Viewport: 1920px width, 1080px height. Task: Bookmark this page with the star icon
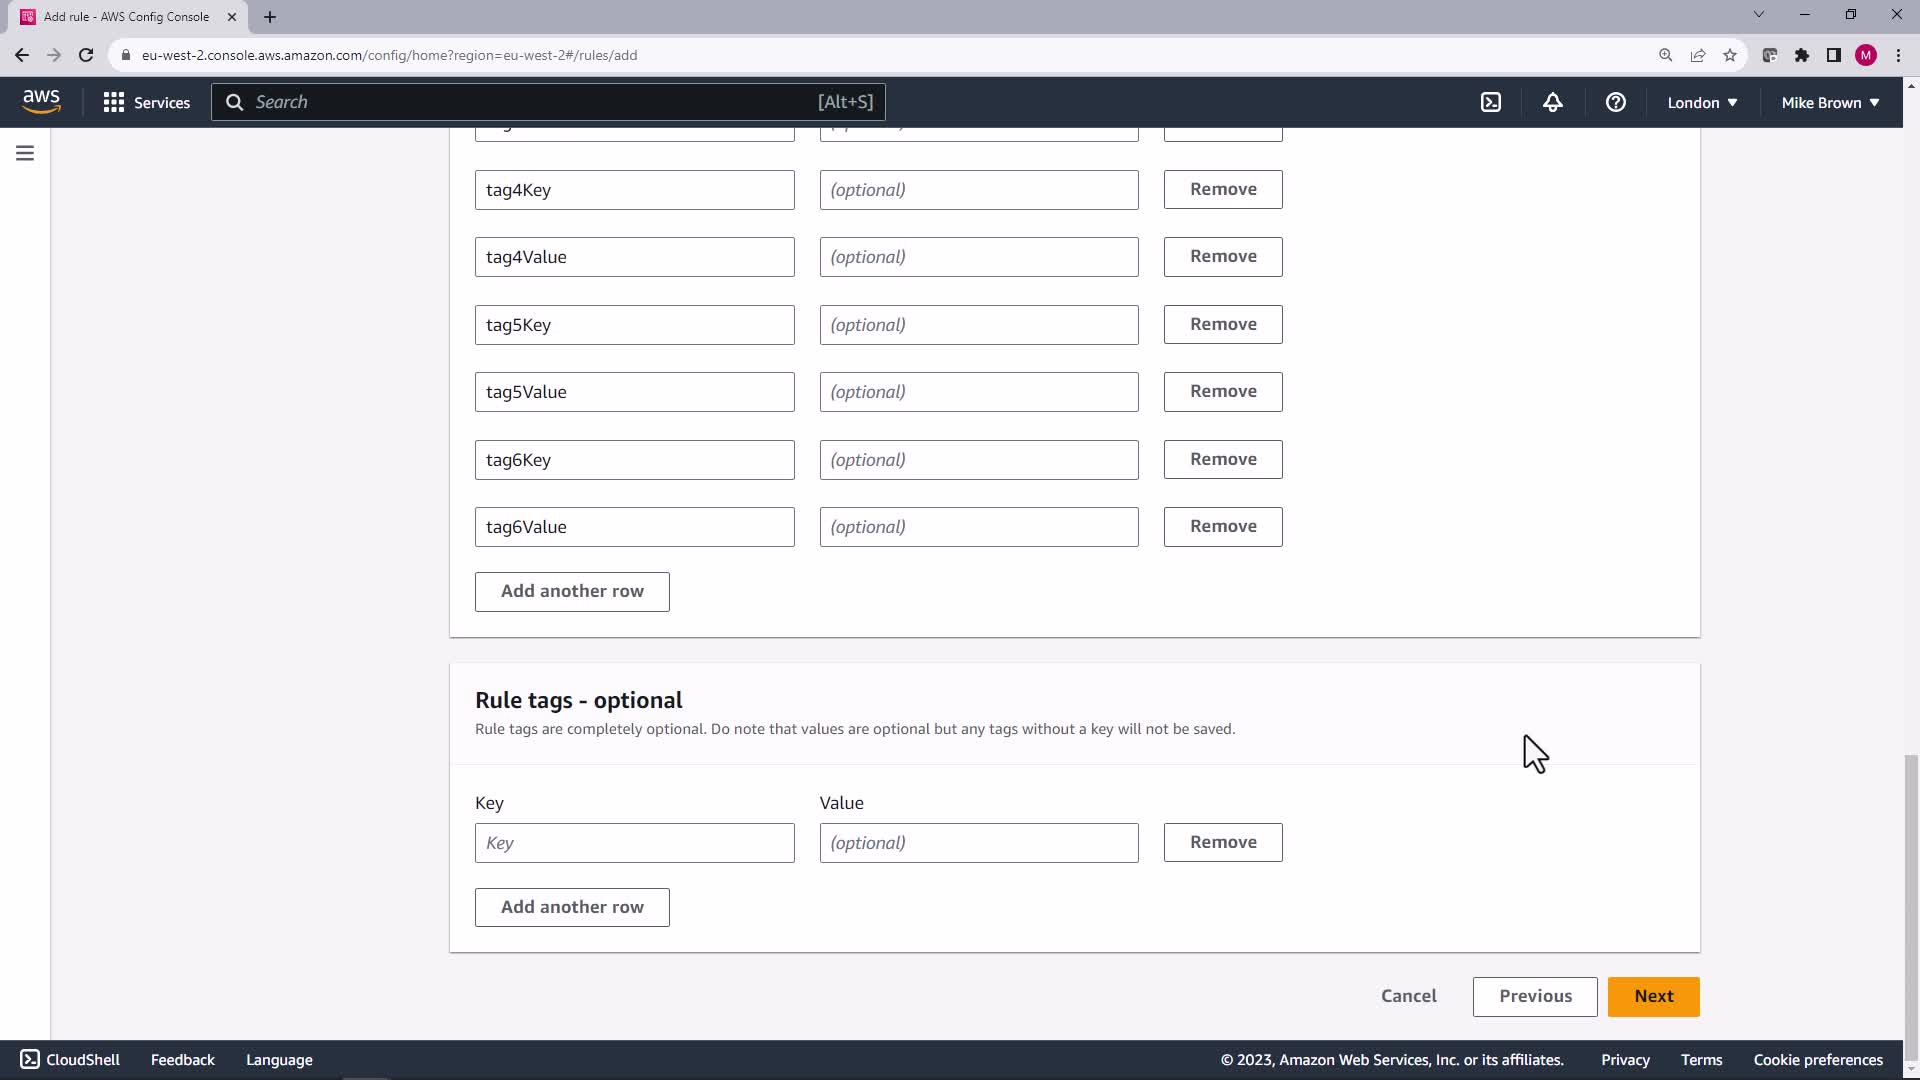(1730, 55)
